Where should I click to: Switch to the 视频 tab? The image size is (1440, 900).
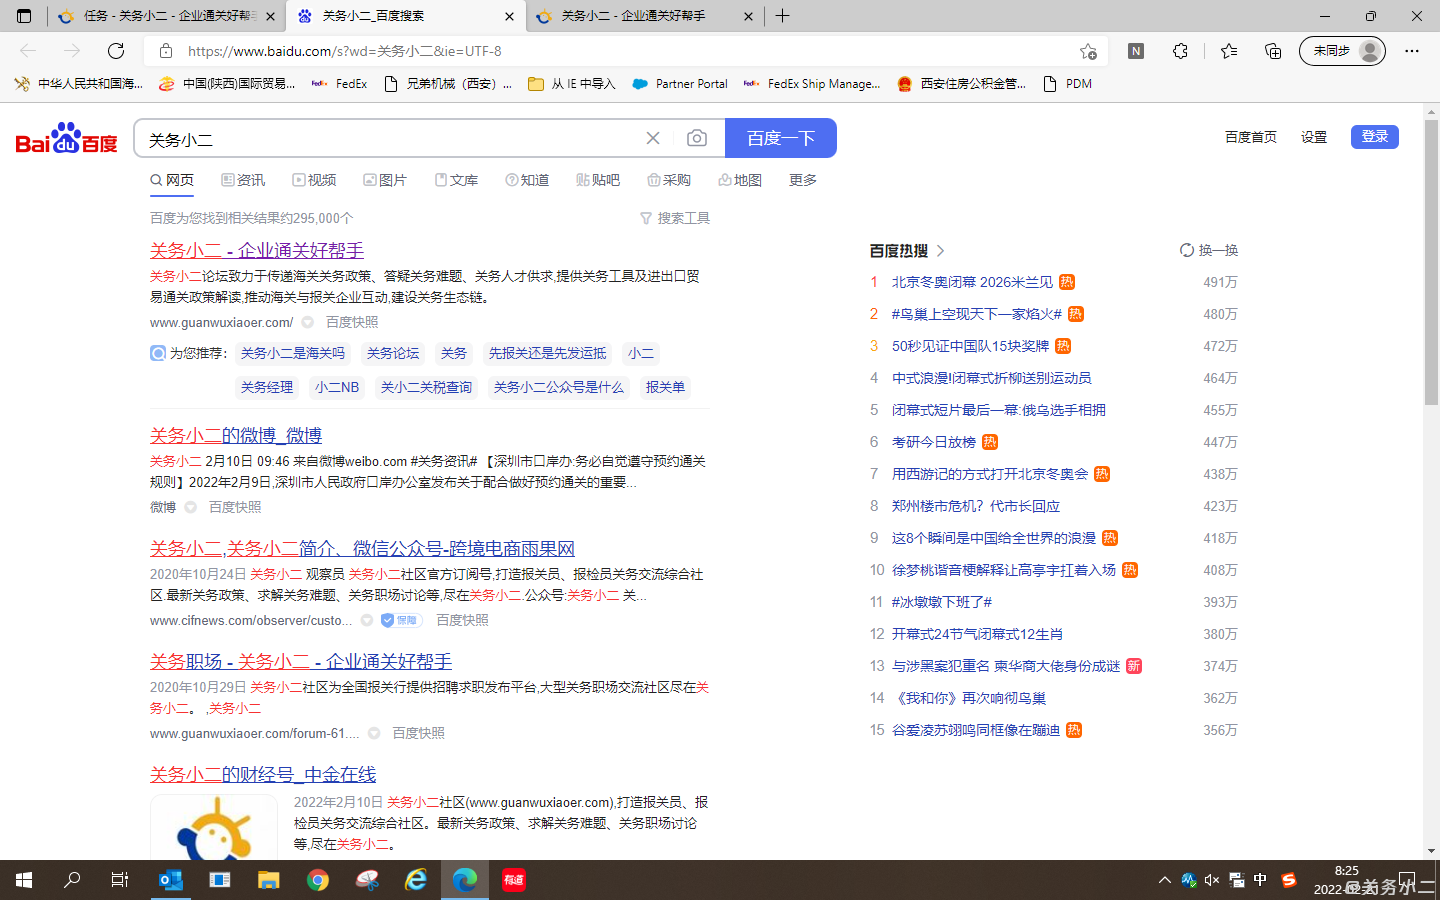[x=314, y=180]
